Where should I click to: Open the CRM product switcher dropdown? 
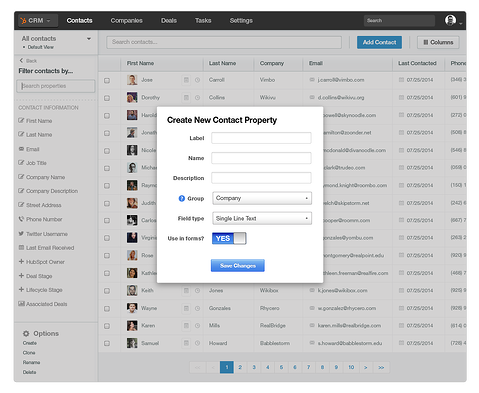tap(37, 21)
